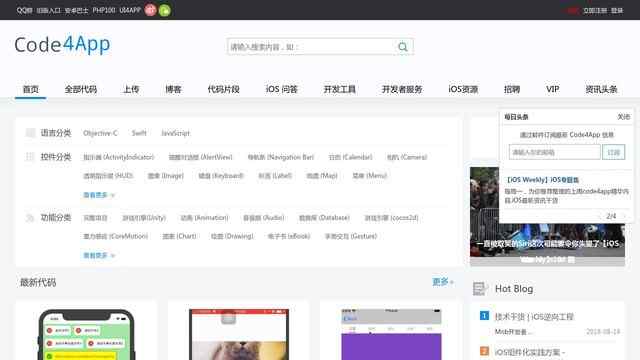Open the 资讯头条 nav tab

point(601,89)
